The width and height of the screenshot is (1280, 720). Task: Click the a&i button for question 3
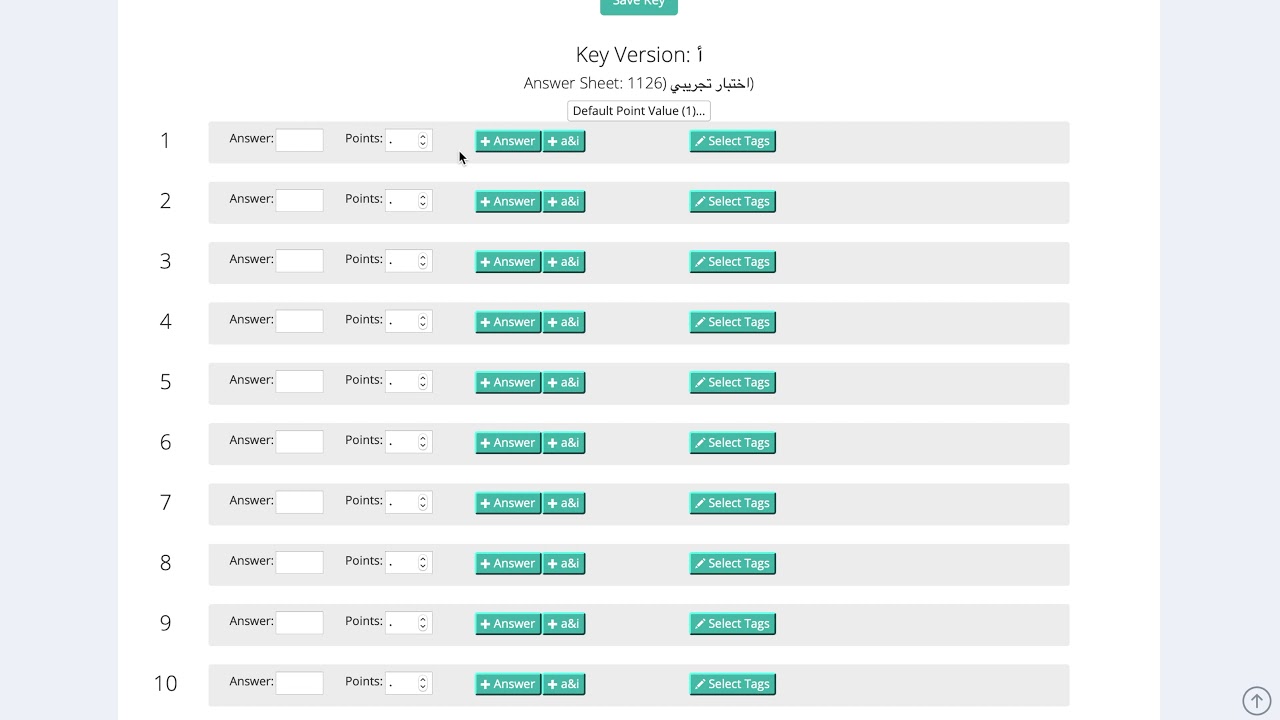click(x=563, y=262)
